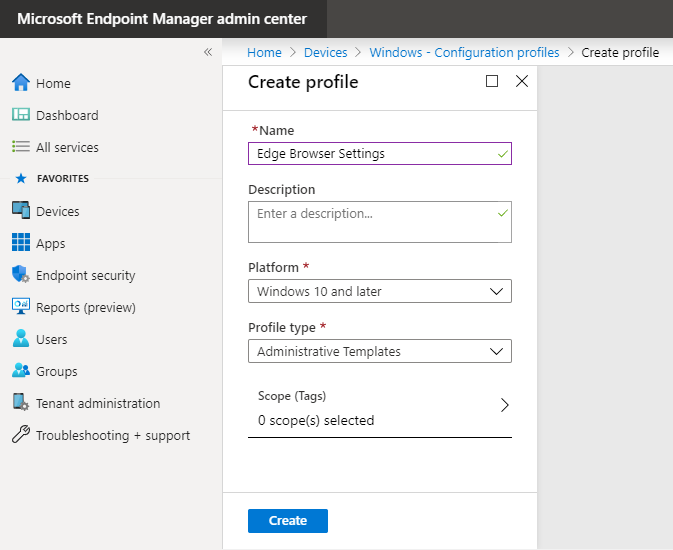Click Create profile breadcrumb text

620,52
